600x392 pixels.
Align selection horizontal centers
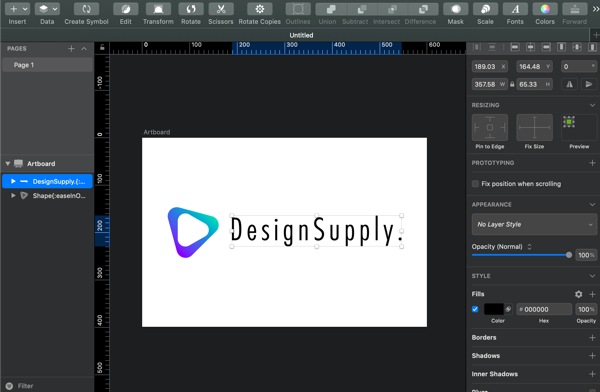pos(530,47)
